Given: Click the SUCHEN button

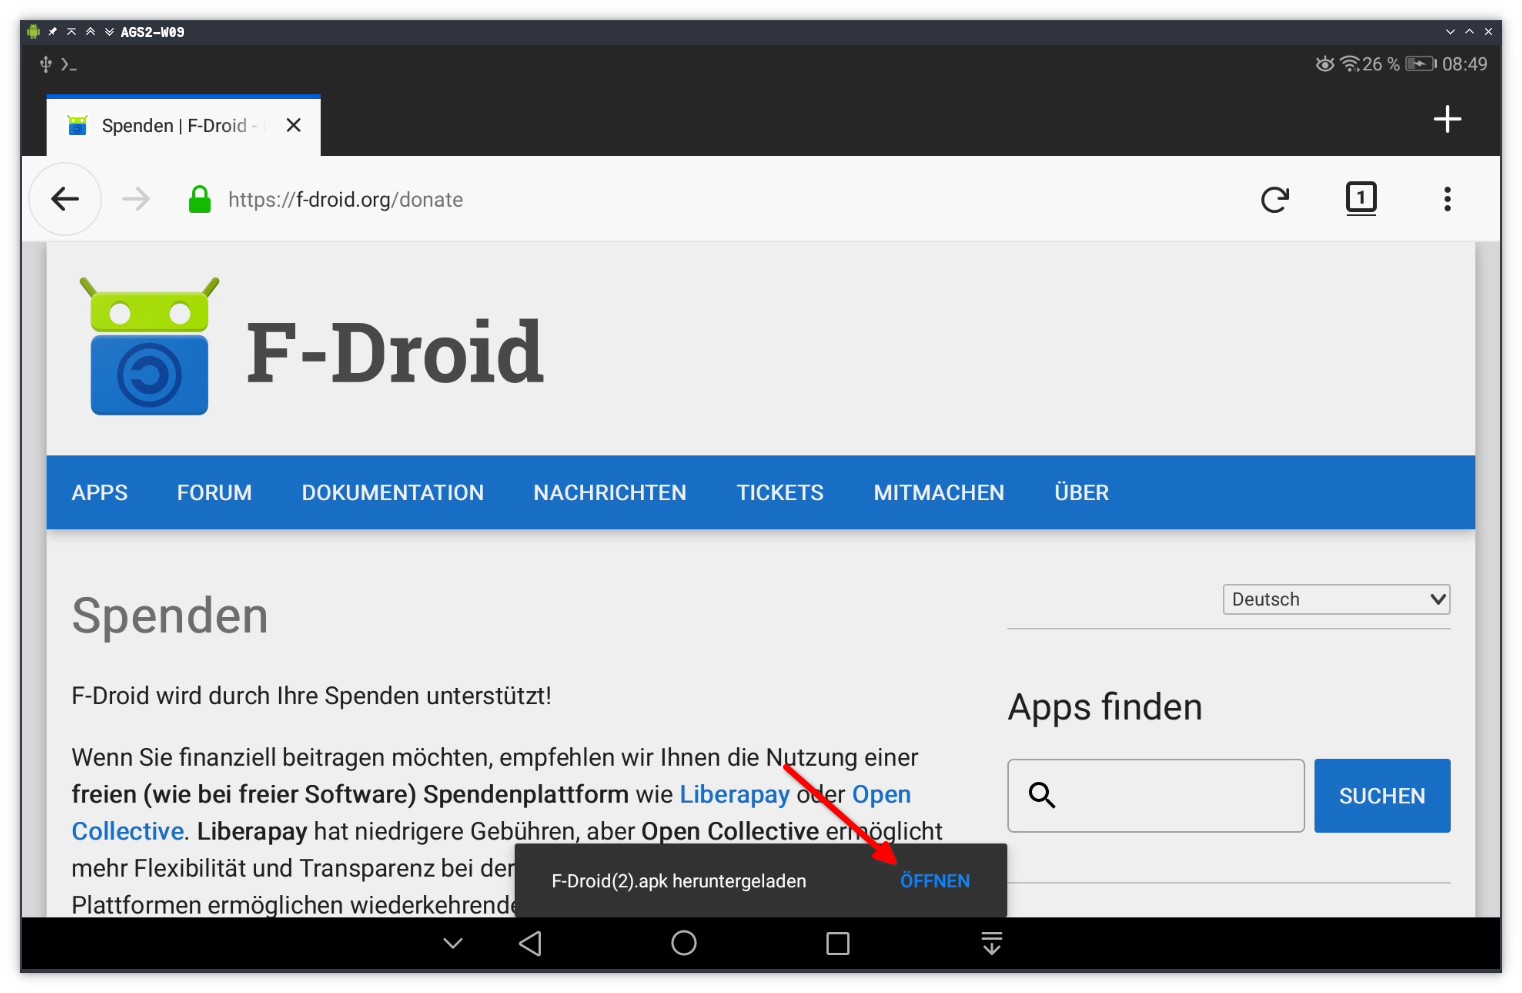Looking at the screenshot, I should pos(1382,796).
